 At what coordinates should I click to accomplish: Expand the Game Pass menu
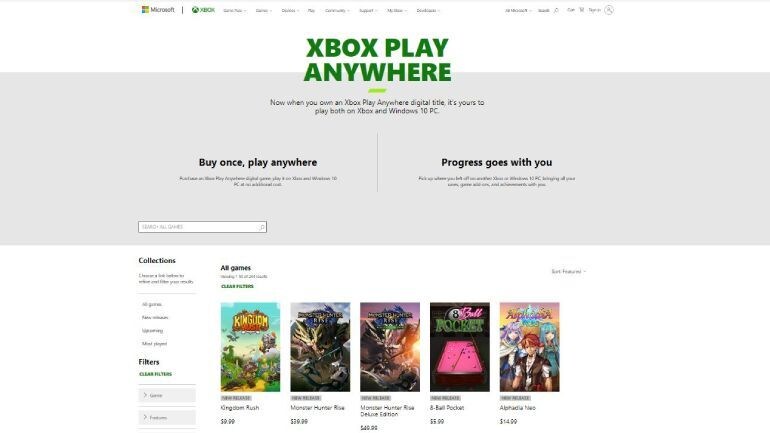pos(235,10)
